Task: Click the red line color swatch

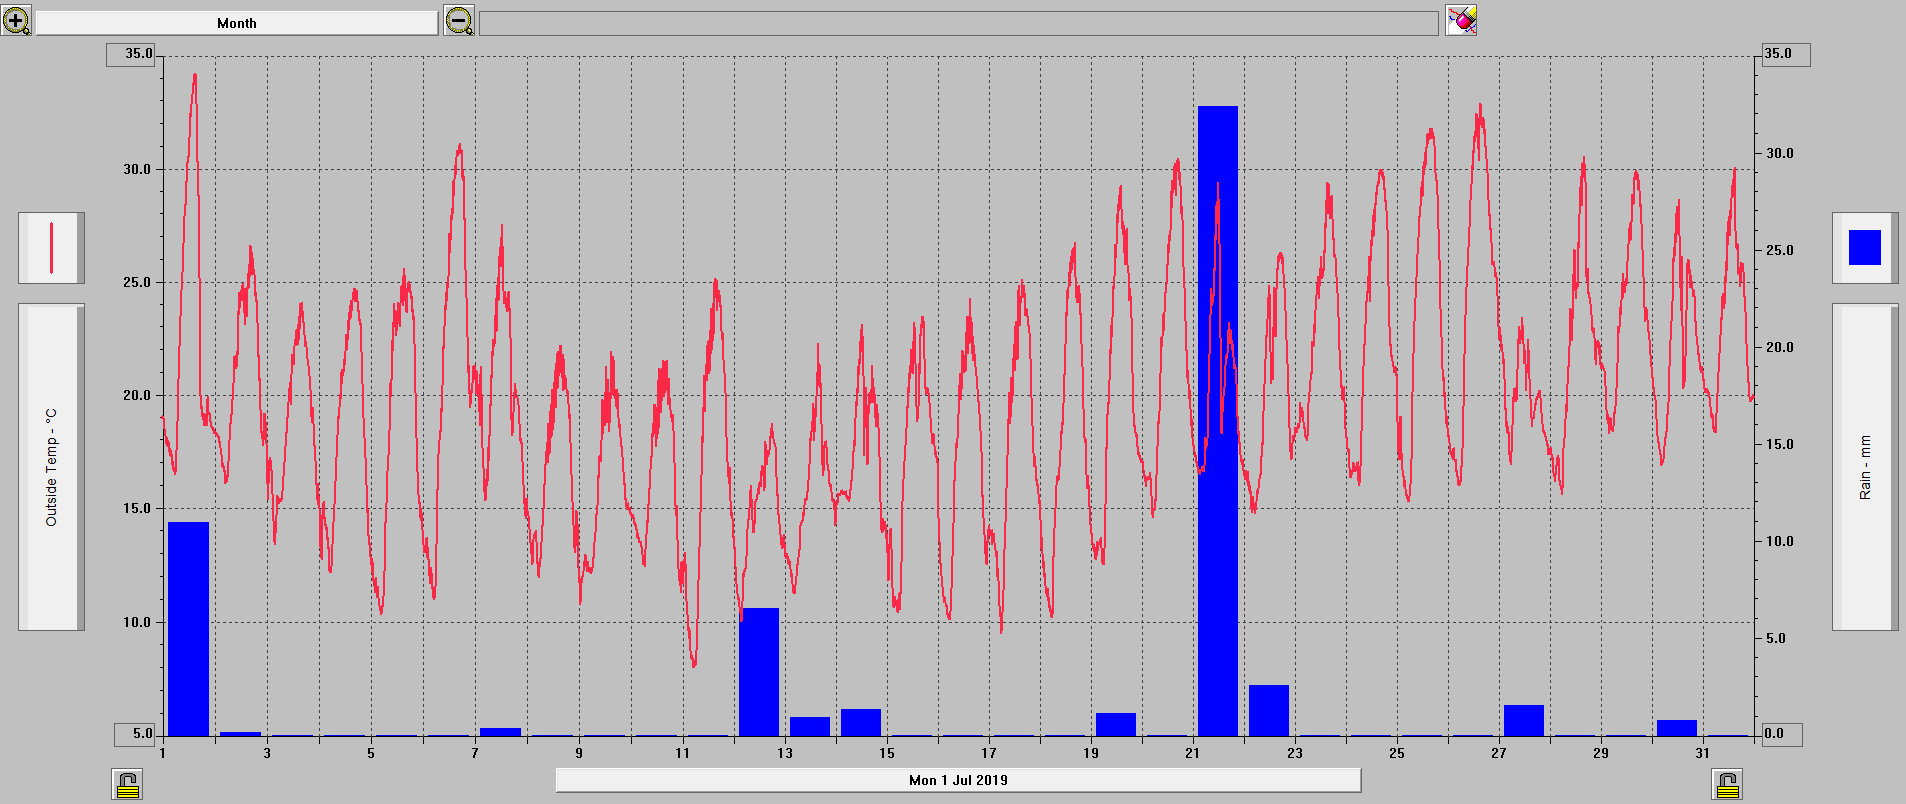Action: (51, 248)
